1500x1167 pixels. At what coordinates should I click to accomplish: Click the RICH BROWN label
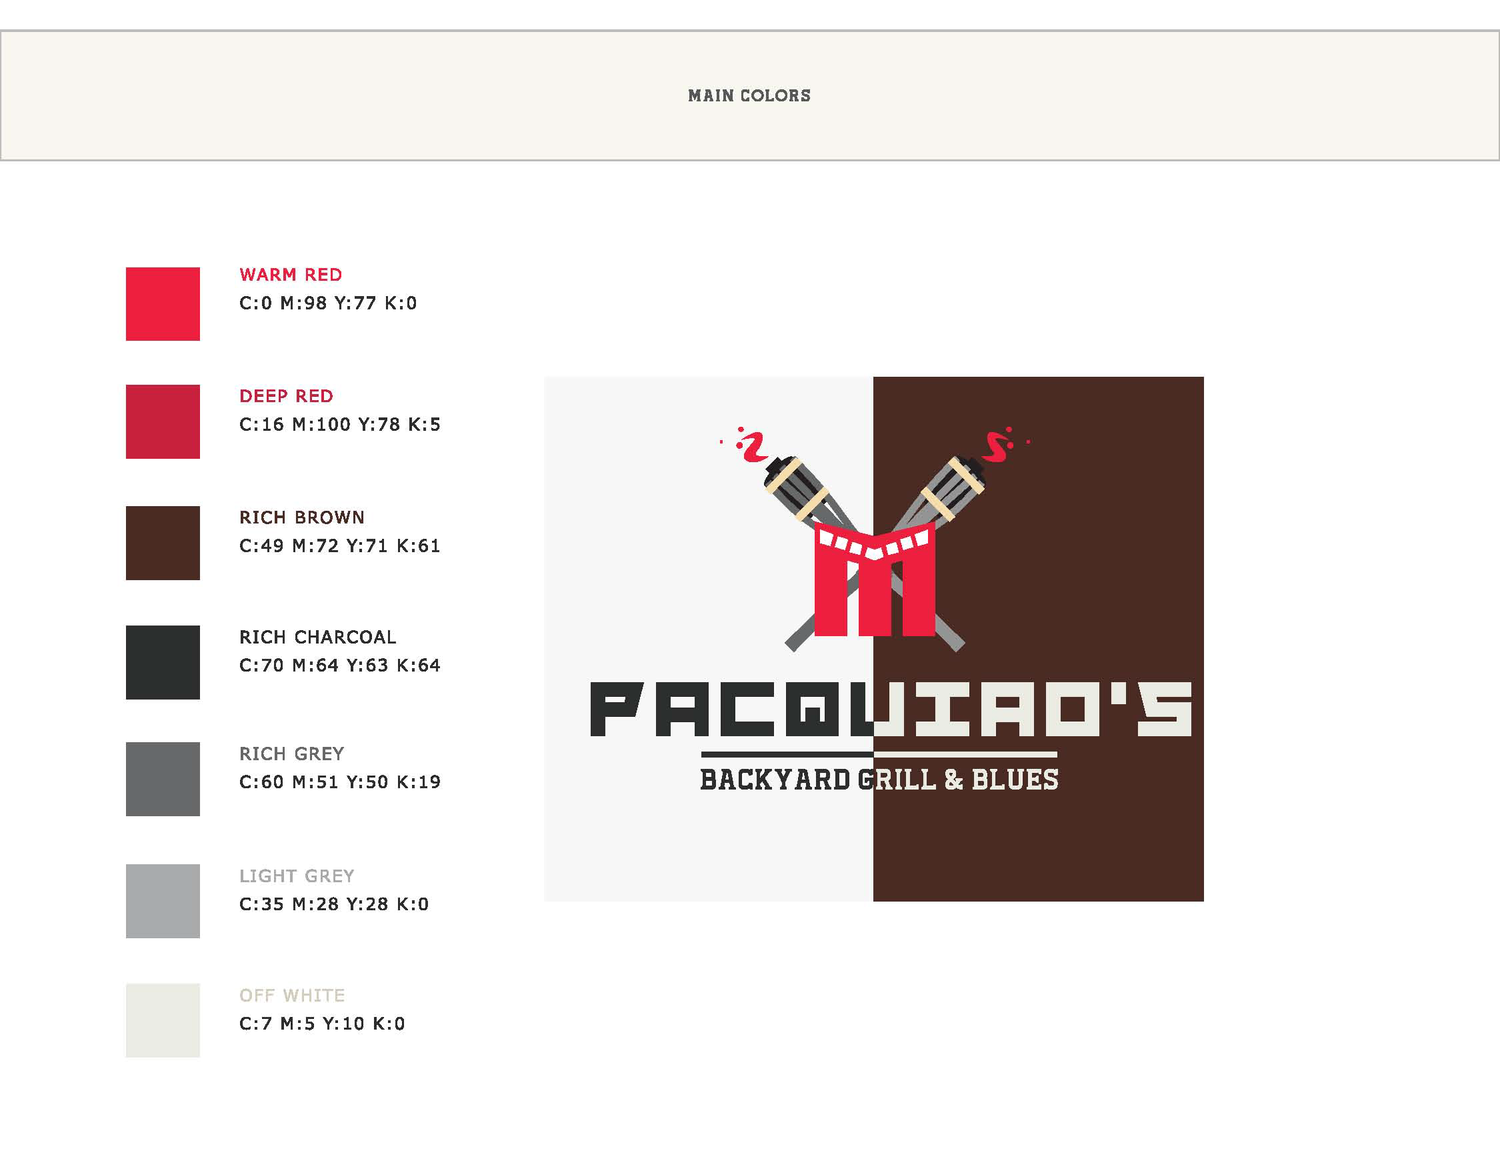point(302,517)
